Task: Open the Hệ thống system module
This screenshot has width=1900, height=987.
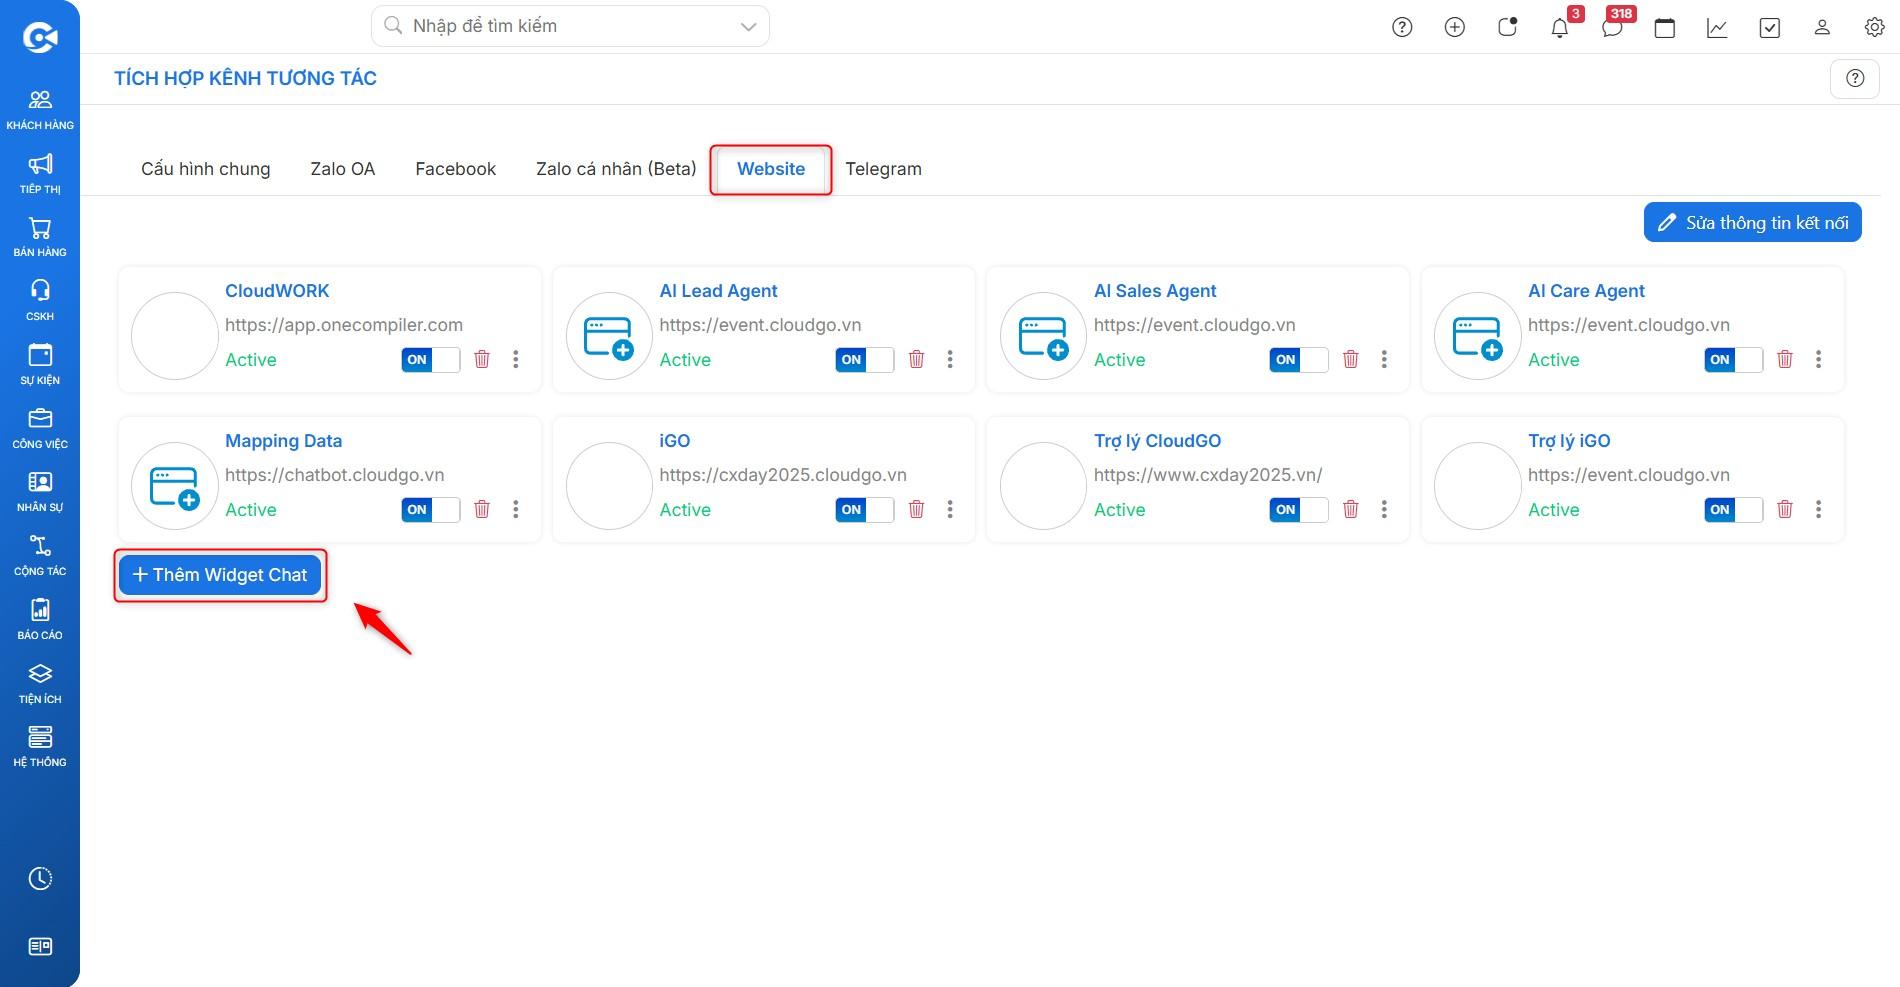Action: 40,747
